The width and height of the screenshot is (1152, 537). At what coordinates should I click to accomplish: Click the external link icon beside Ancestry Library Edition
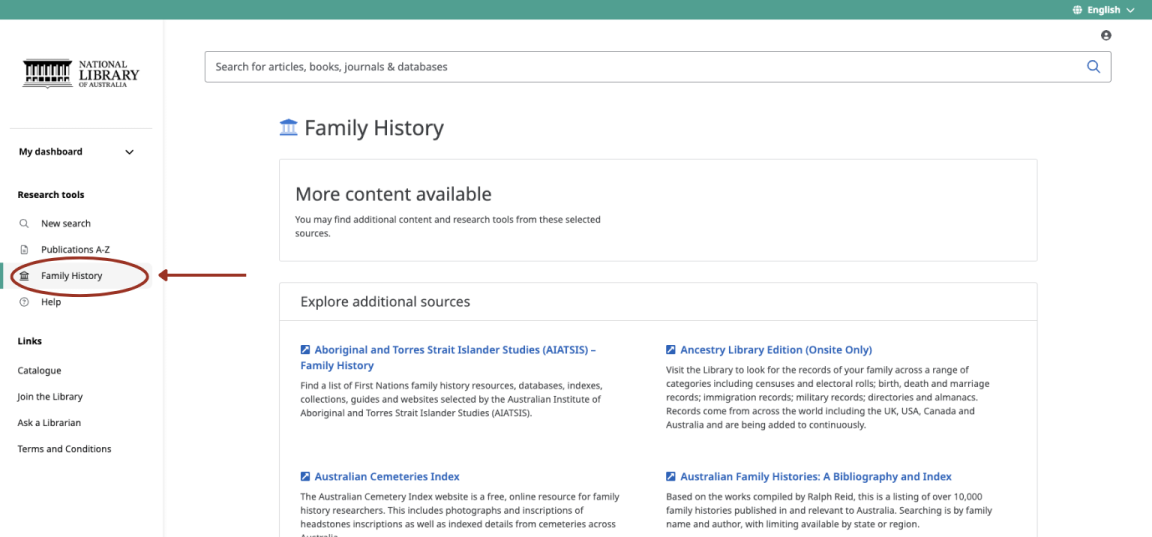click(x=671, y=350)
